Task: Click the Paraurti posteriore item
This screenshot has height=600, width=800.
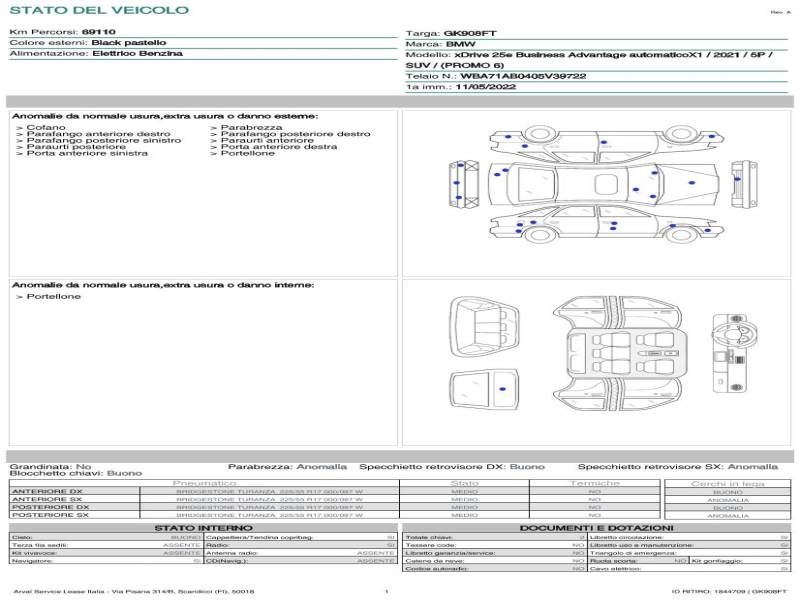Action: point(76,146)
